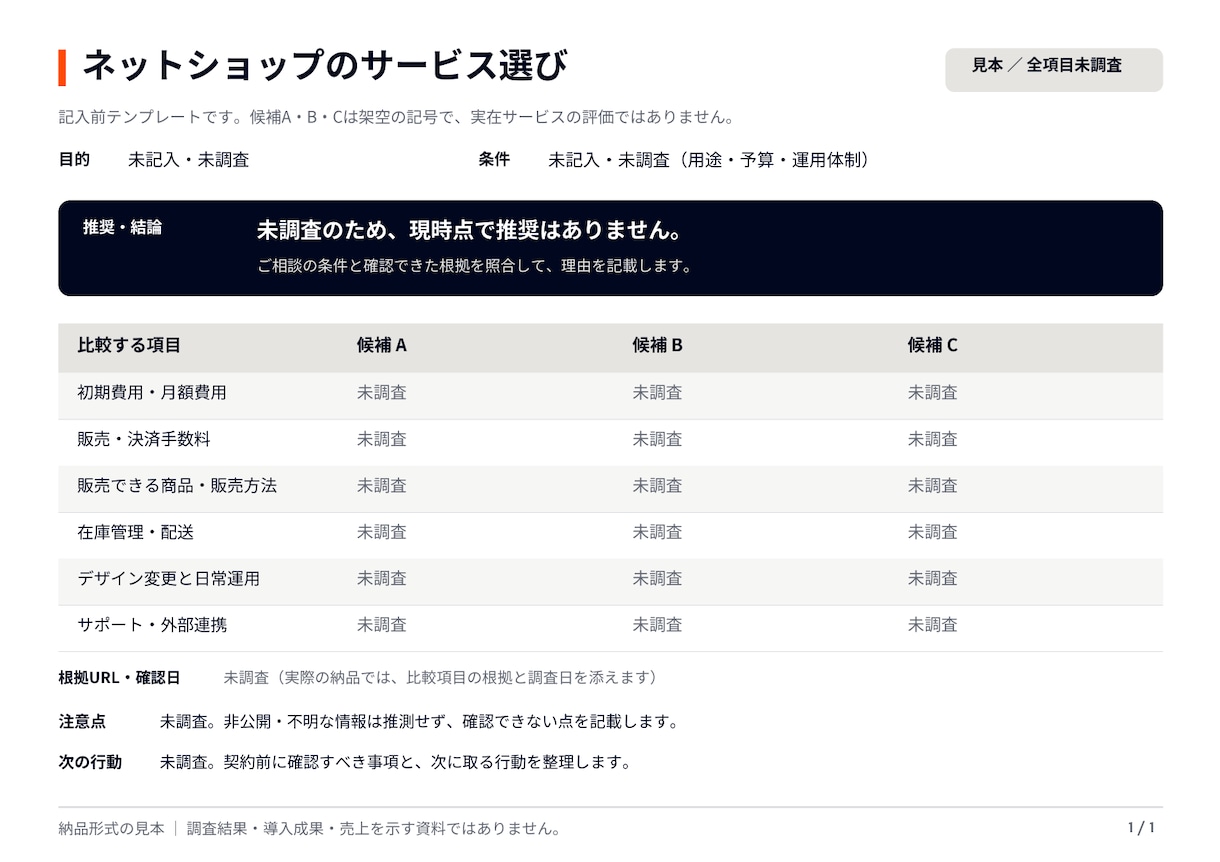The image size is (1220, 862).
Task: Click the 見本／全項目未調査 badge
Action: coord(1054,70)
